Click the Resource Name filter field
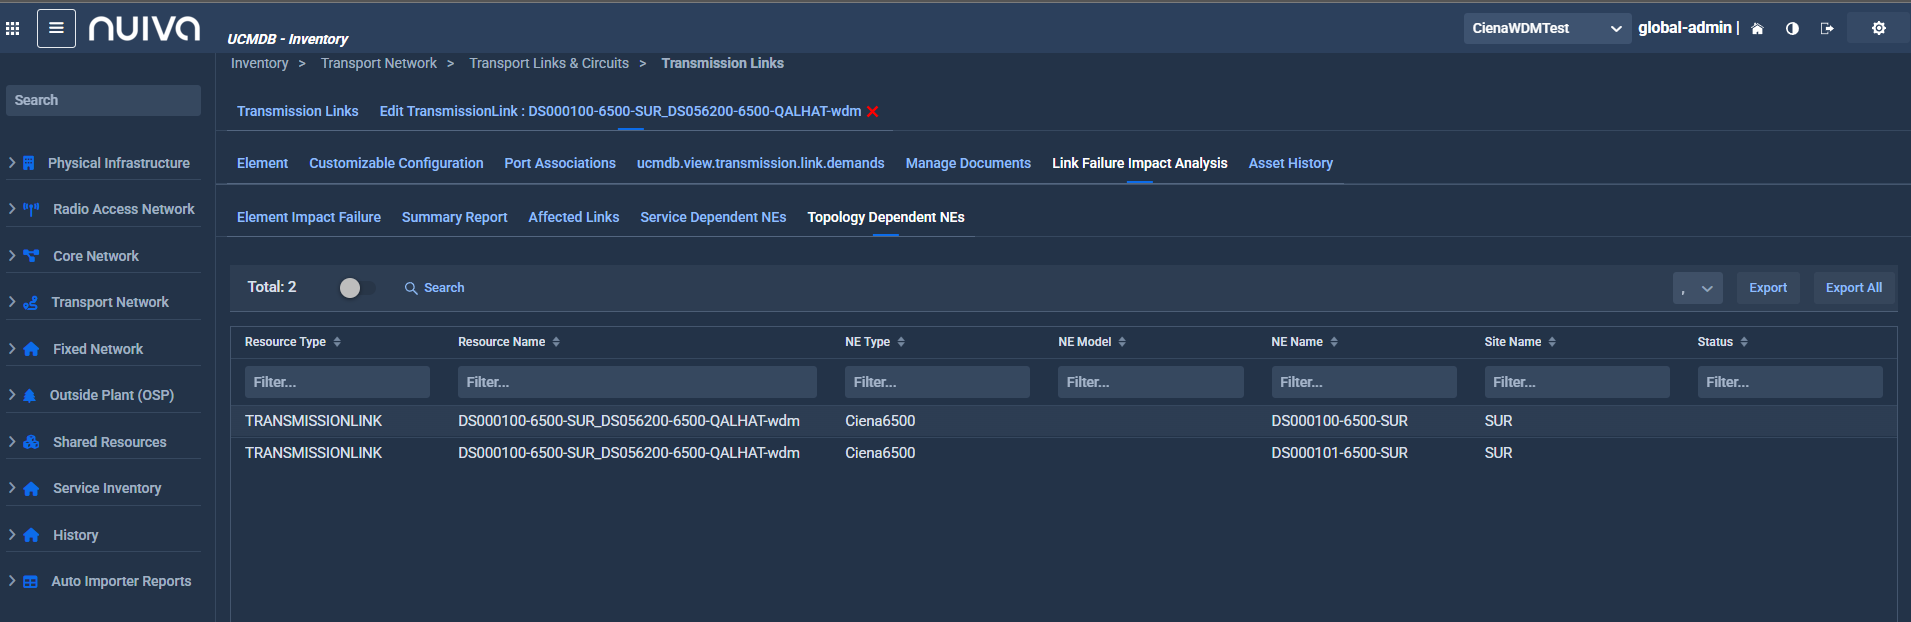Viewport: 1911px width, 622px height. (x=637, y=382)
